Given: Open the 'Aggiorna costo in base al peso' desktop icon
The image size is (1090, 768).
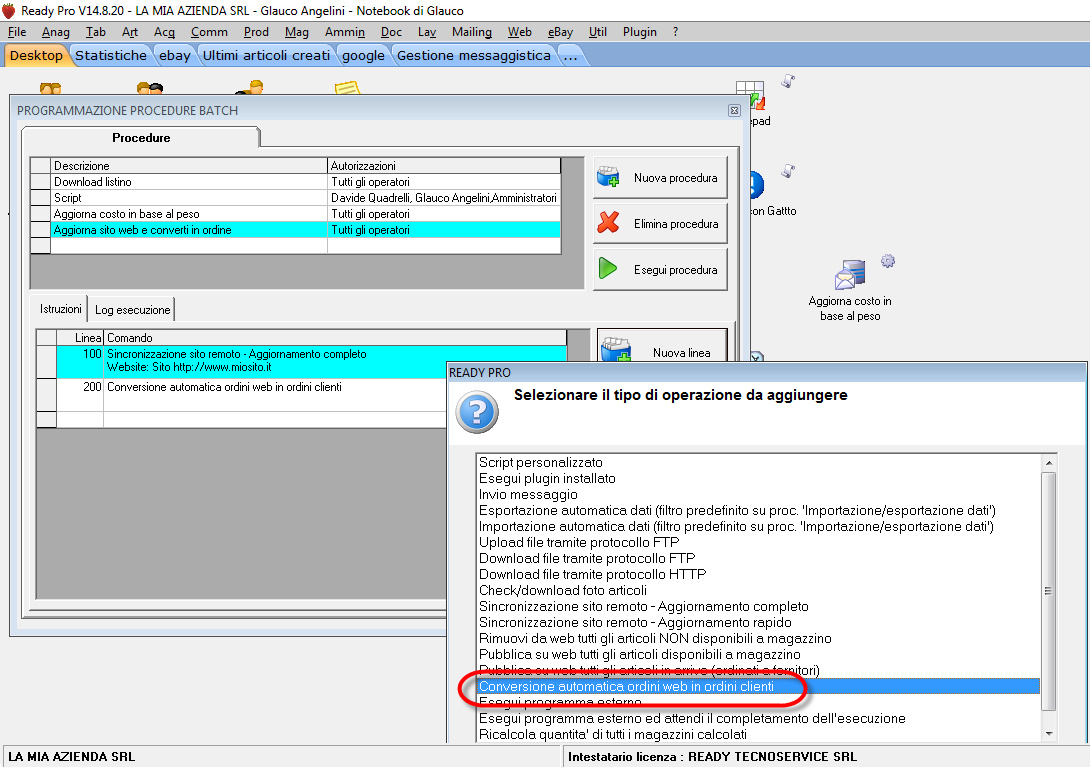Looking at the screenshot, I should coord(849,291).
